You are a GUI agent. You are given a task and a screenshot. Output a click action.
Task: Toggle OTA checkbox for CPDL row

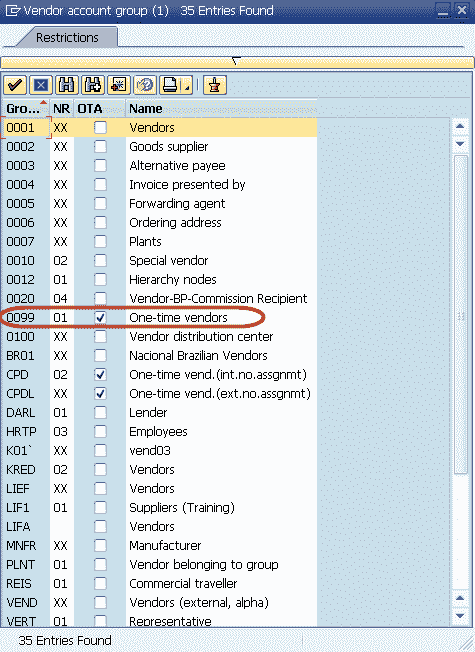click(x=100, y=393)
